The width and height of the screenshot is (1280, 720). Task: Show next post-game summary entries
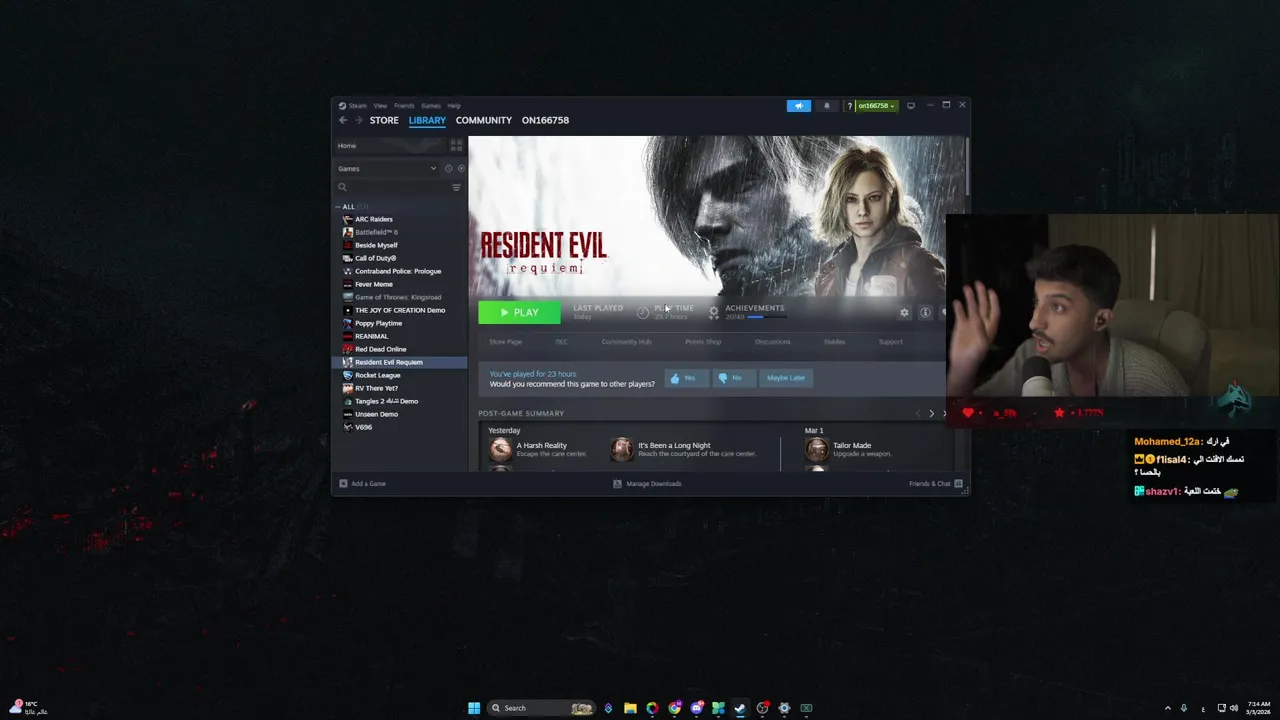931,414
